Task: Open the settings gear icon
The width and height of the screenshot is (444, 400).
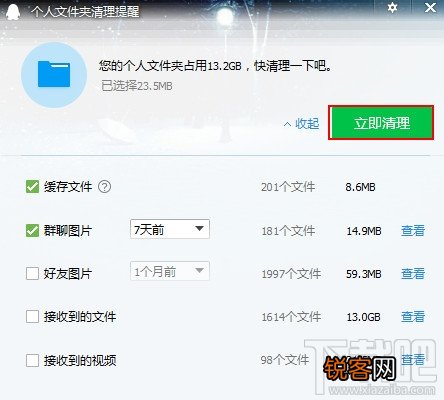Action: (392, 7)
